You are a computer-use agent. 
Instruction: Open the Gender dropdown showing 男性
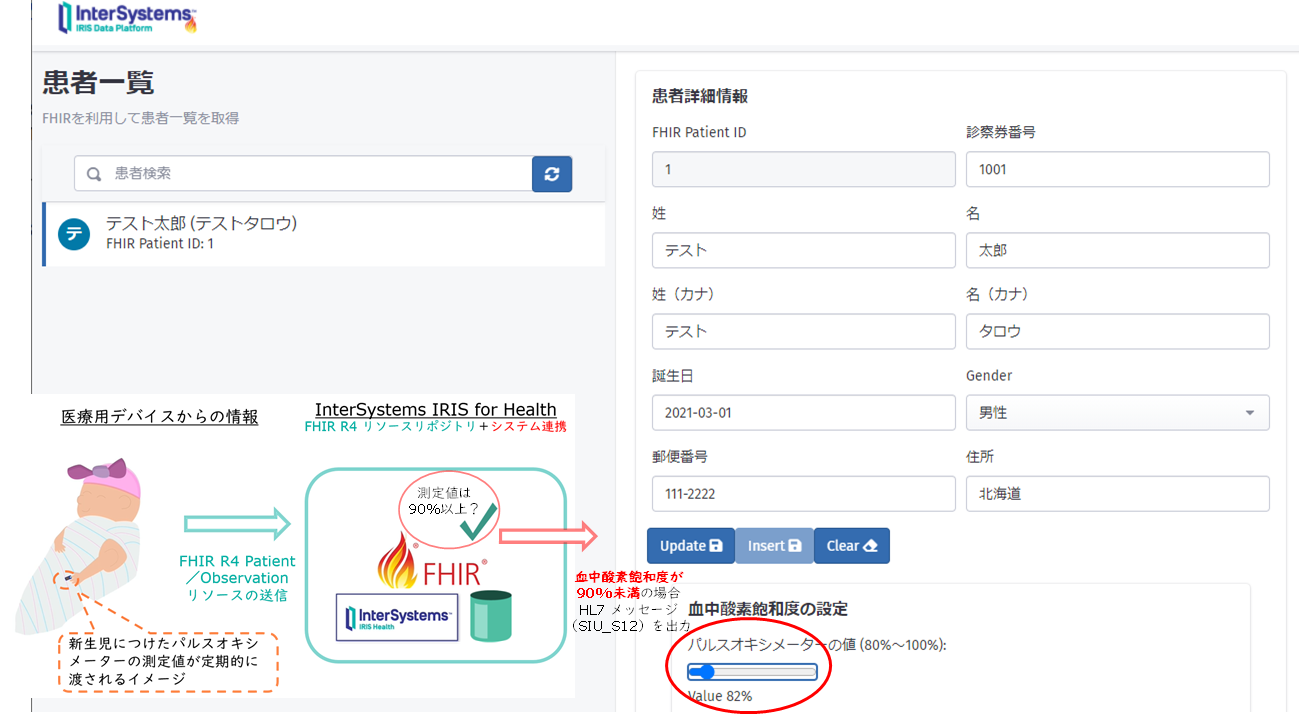click(x=1117, y=412)
